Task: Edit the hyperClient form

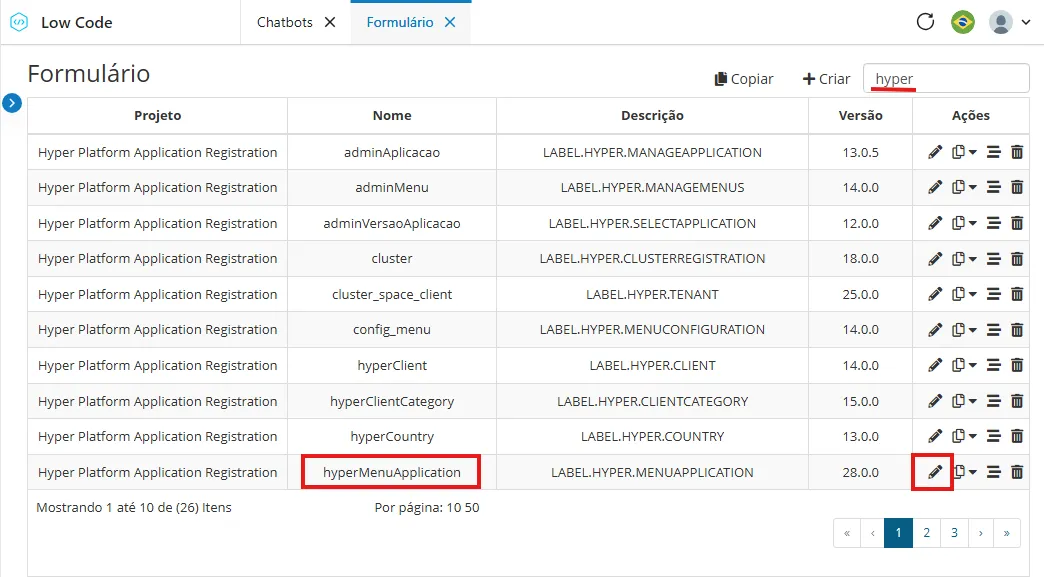Action: pos(935,365)
